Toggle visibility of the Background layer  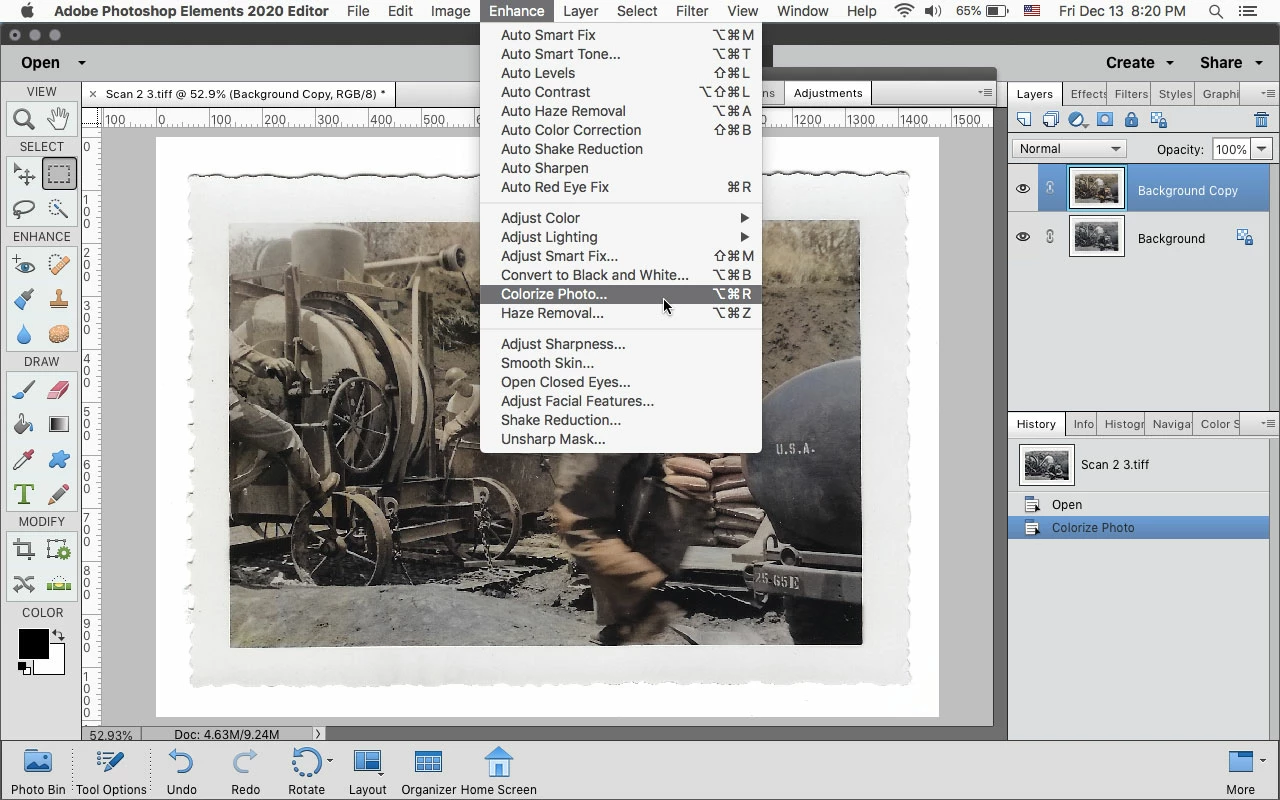tap(1022, 237)
